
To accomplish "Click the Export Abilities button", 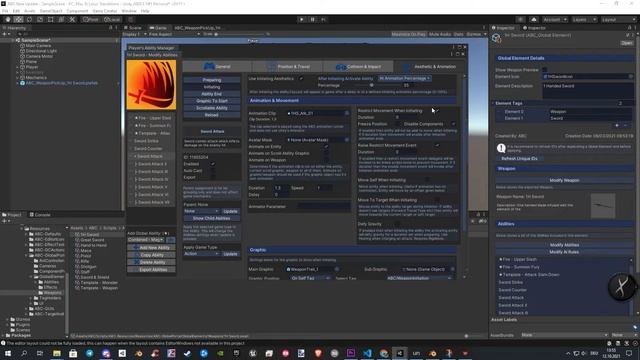I will (x=151, y=270).
